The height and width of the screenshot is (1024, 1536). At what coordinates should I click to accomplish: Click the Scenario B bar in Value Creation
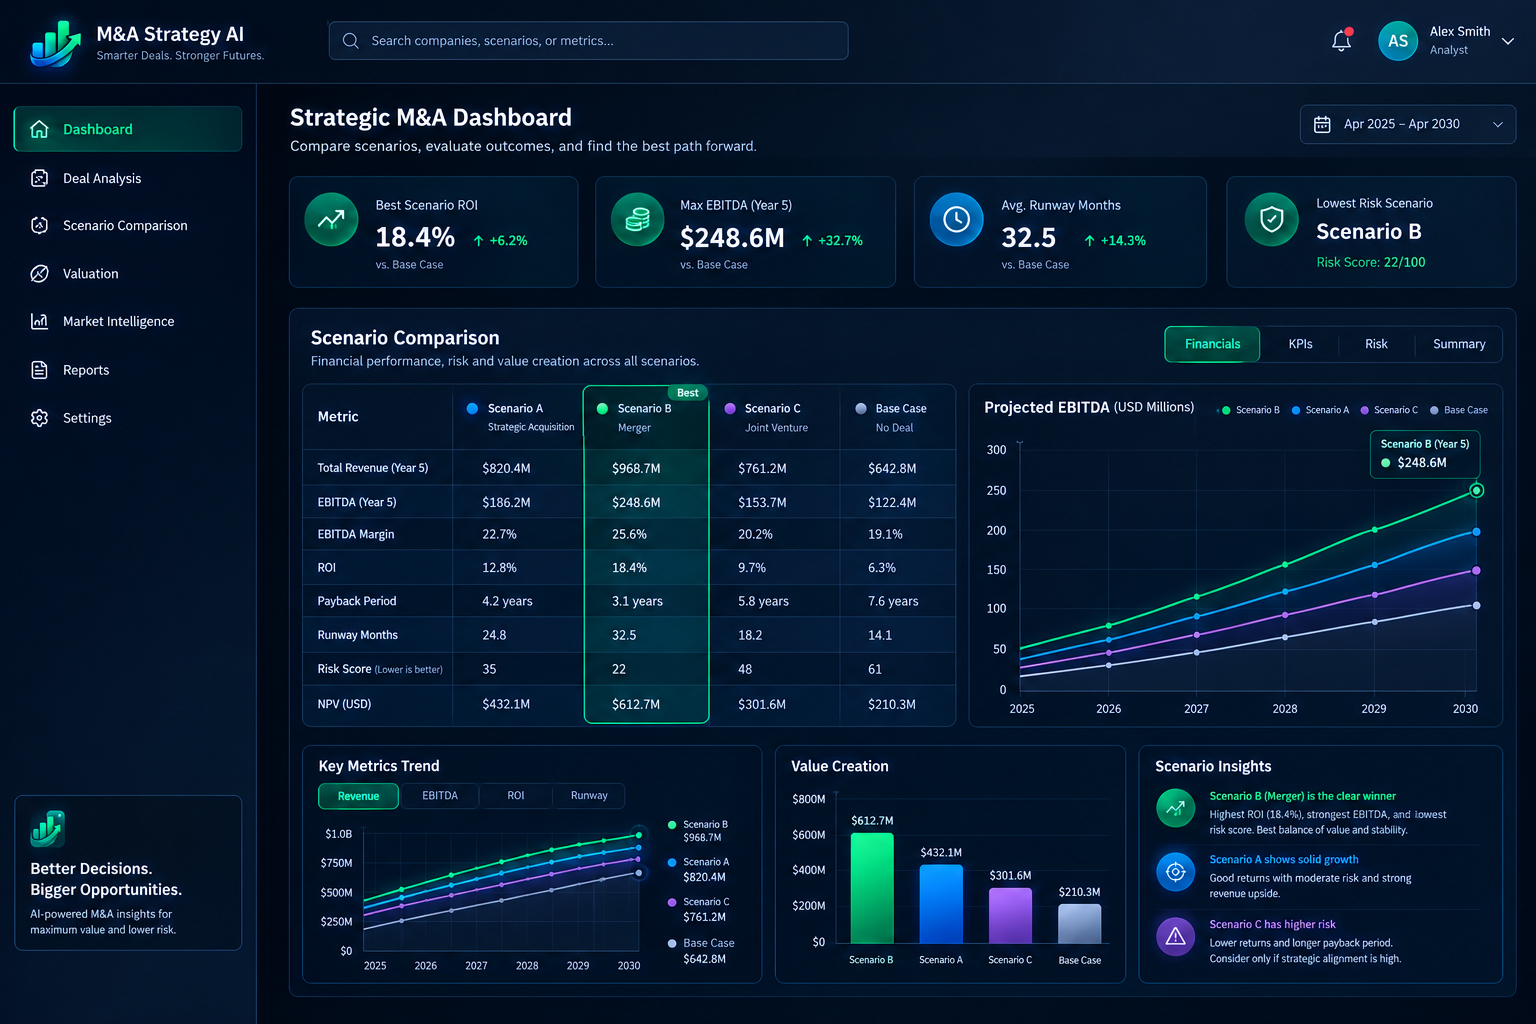coord(872,888)
